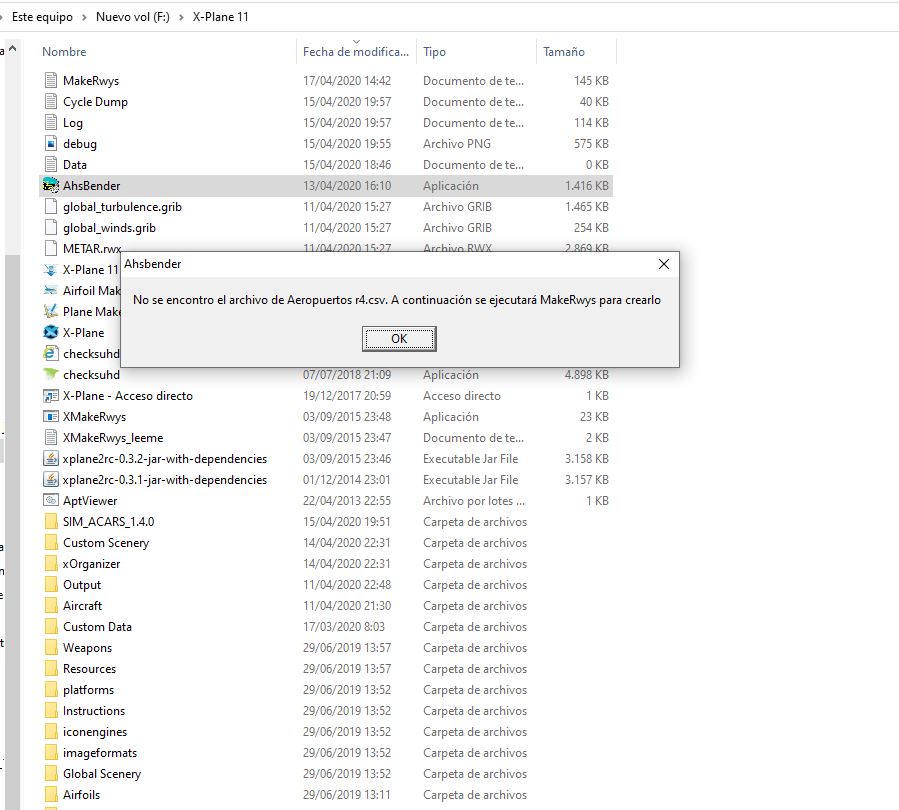Sort by Tamaño column header
This screenshot has height=810, width=899.
pos(564,52)
